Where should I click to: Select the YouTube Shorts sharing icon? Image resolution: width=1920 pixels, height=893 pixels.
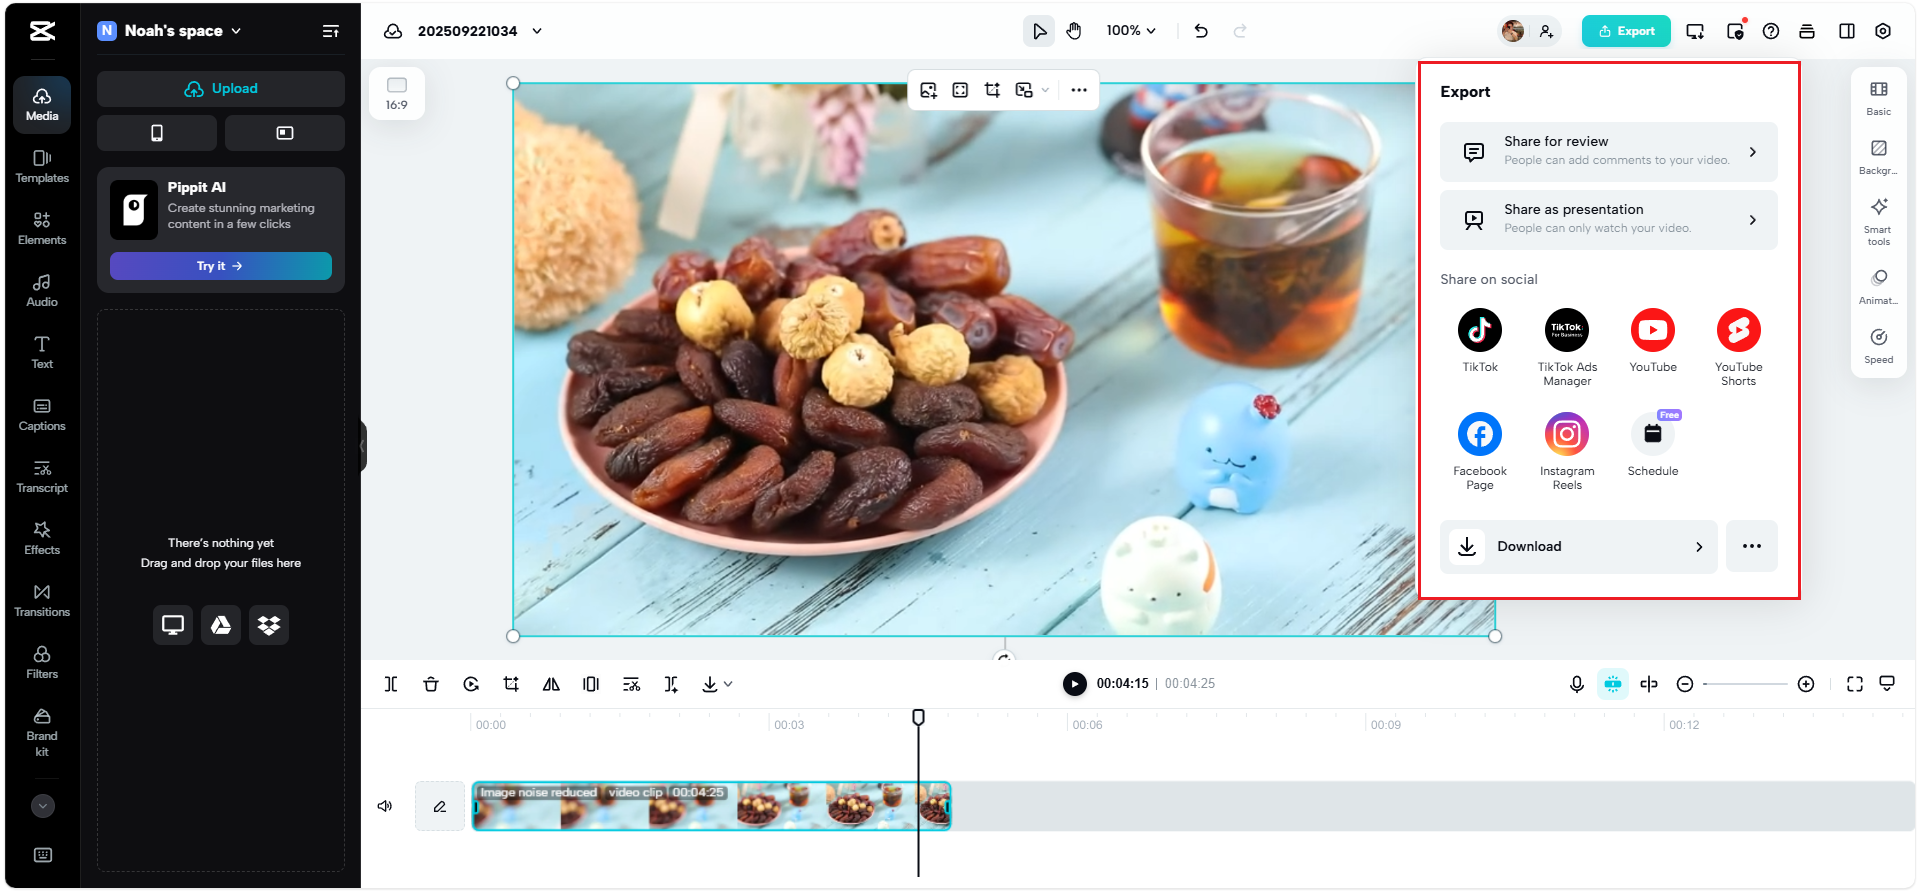(x=1738, y=331)
